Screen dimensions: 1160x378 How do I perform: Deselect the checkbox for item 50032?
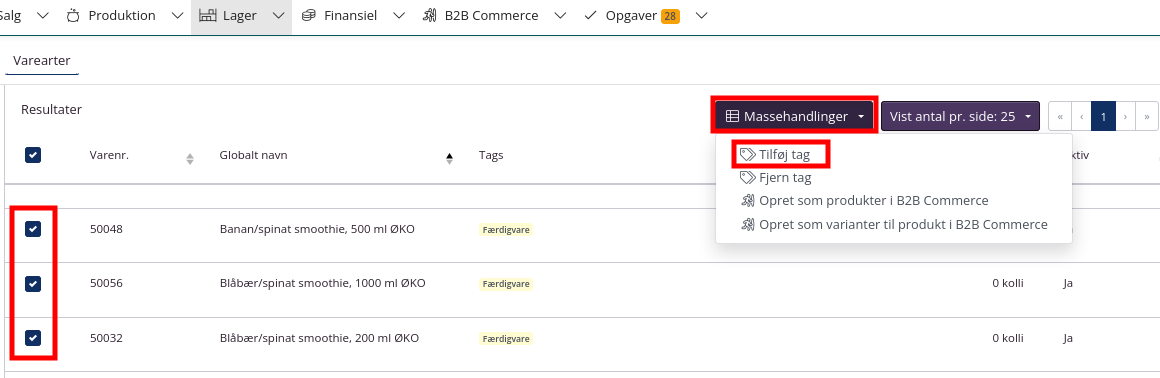pyautogui.click(x=33, y=338)
